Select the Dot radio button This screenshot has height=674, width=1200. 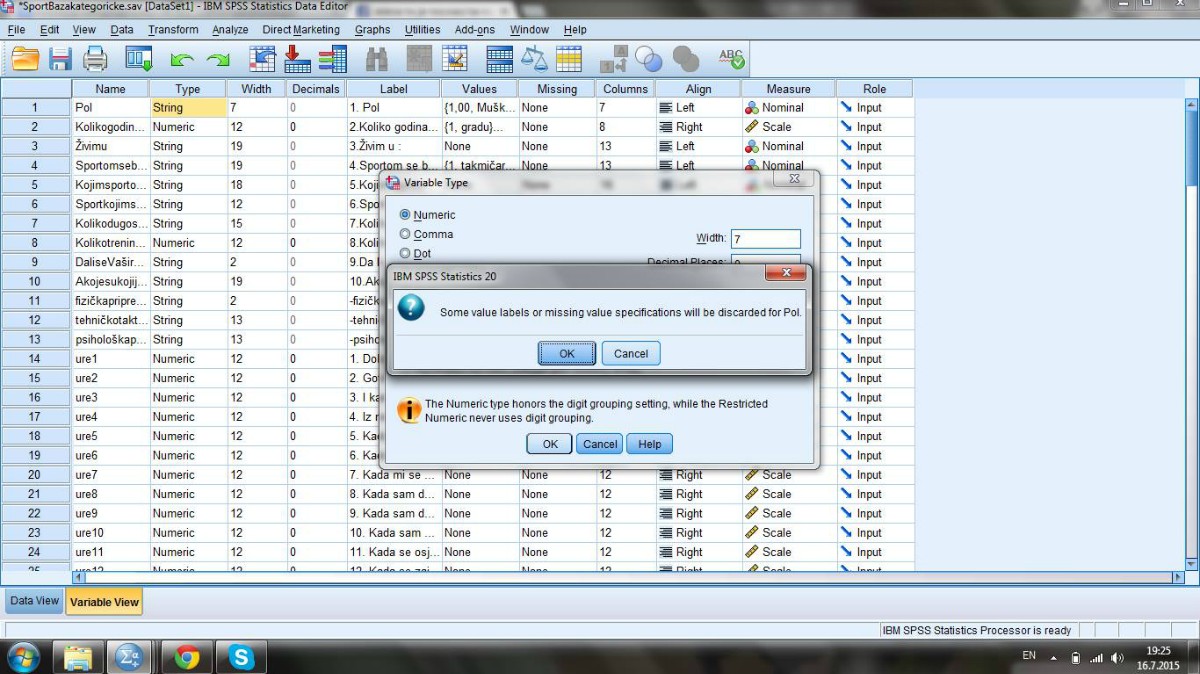coord(405,253)
